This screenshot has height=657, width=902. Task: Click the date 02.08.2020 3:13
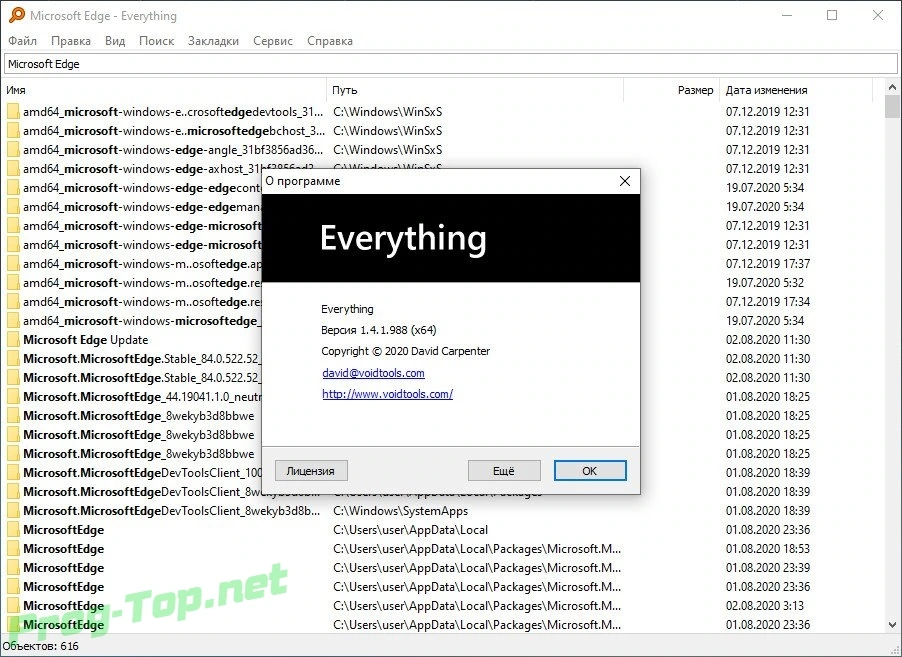[x=765, y=606]
